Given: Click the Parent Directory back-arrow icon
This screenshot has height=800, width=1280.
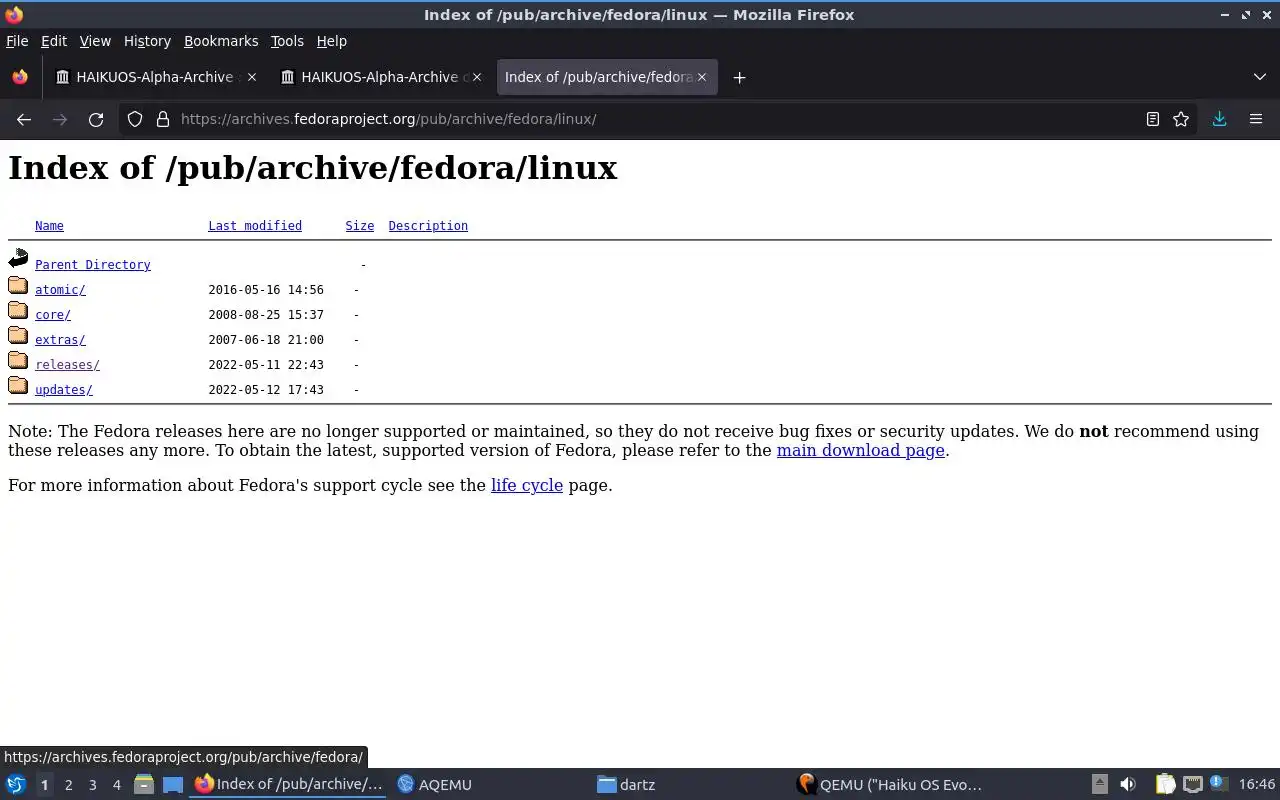Looking at the screenshot, I should click(x=18, y=259).
